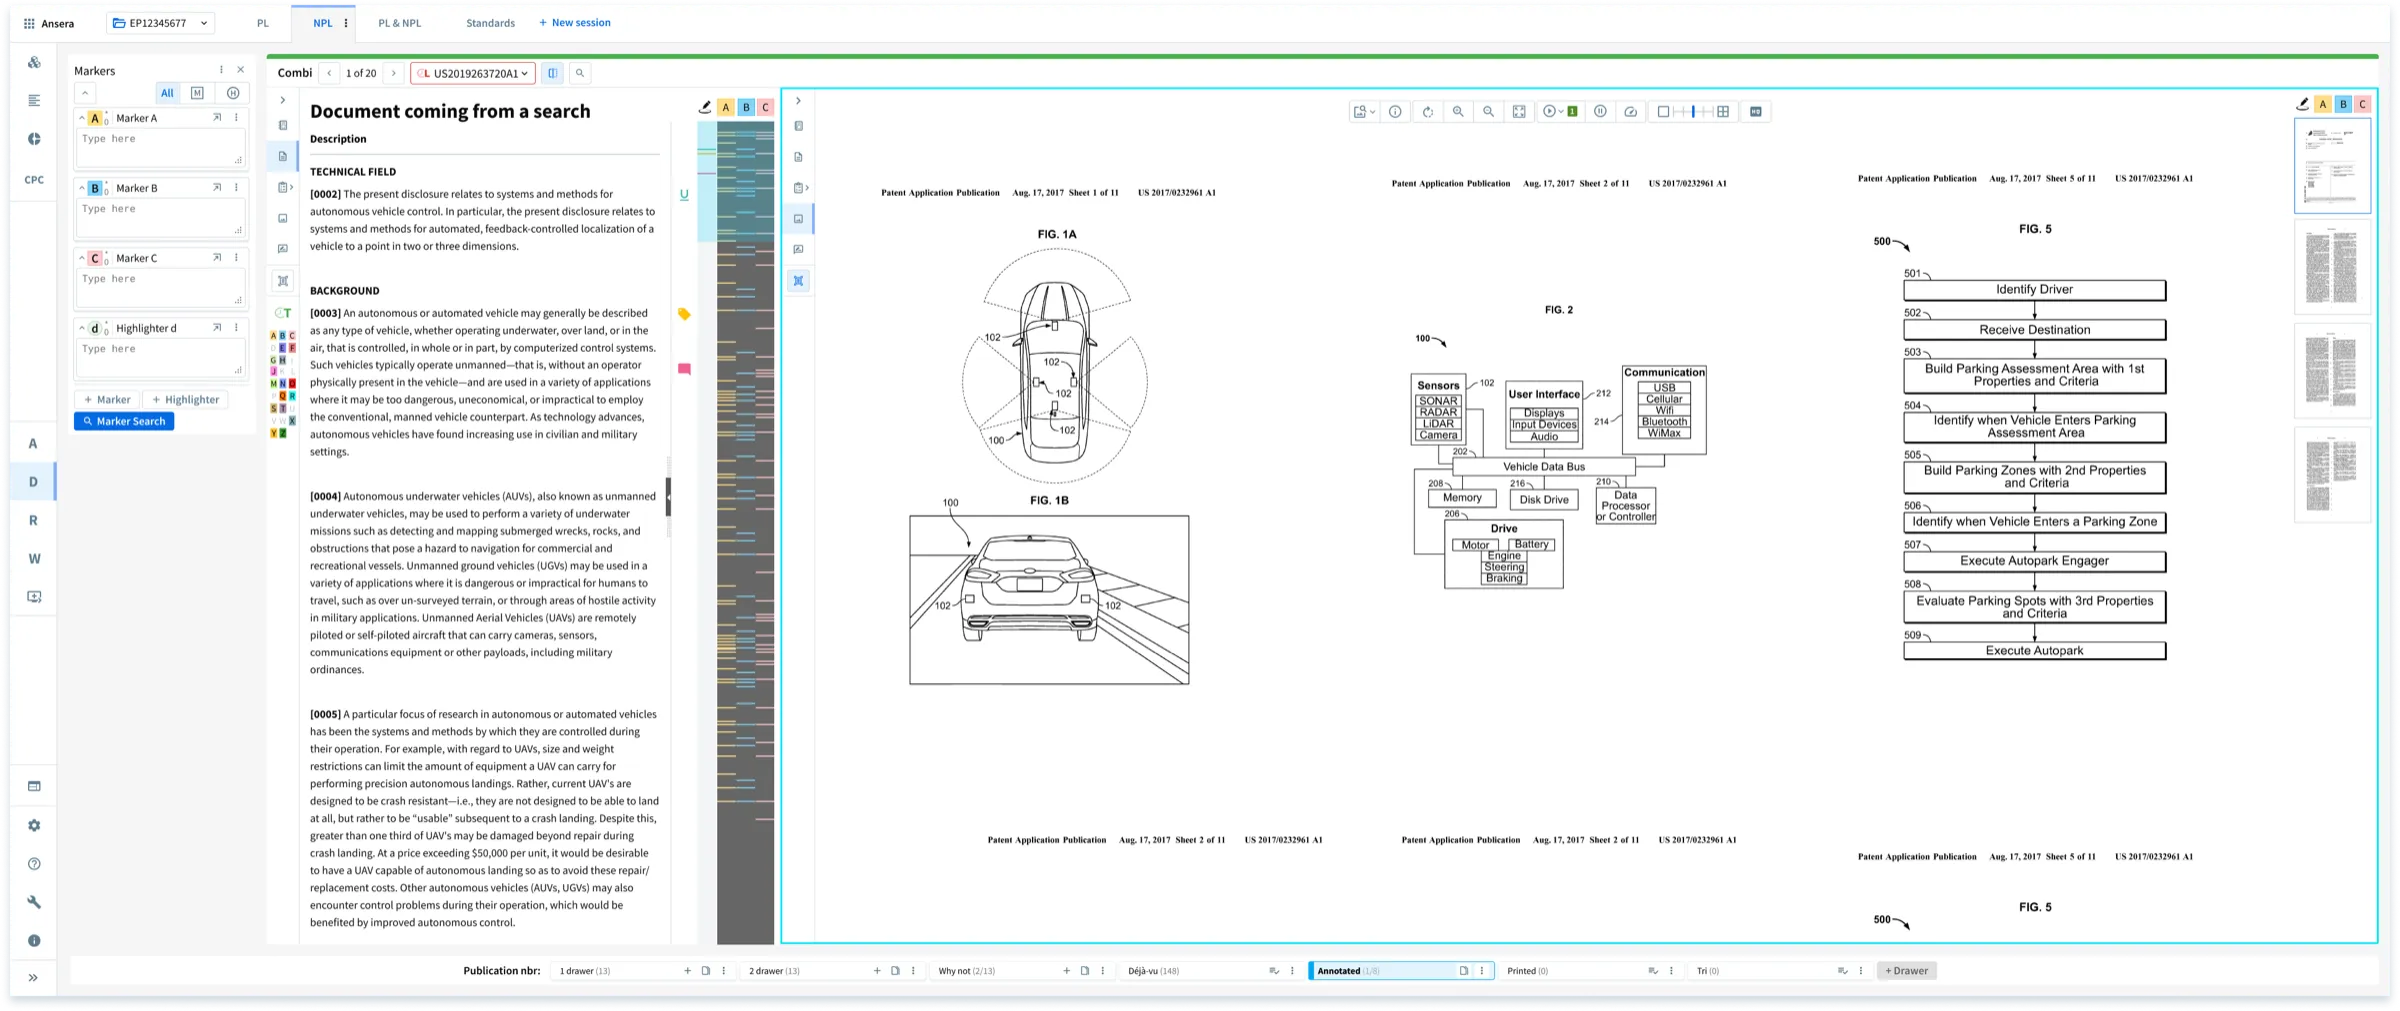The width and height of the screenshot is (2400, 1011).
Task: Toggle the side-by-side split view button
Action: pos(553,73)
